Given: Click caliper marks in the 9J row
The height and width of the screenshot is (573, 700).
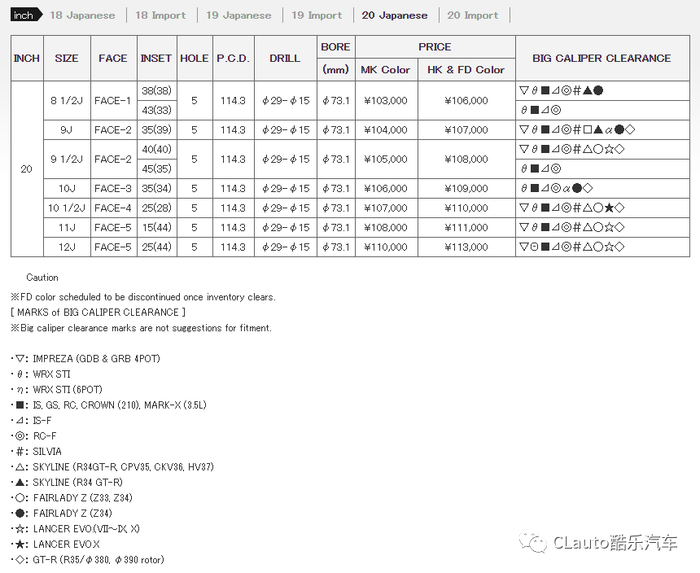Looking at the screenshot, I should click(x=577, y=130).
